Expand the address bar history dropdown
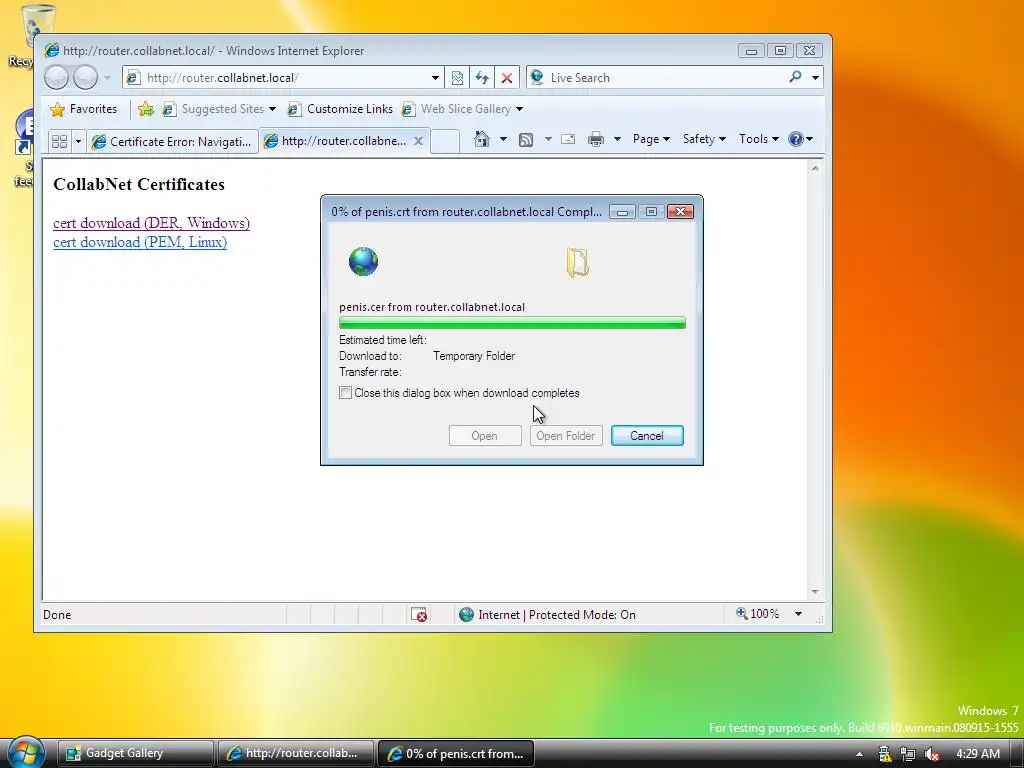The width and height of the screenshot is (1024, 768). pos(435,78)
